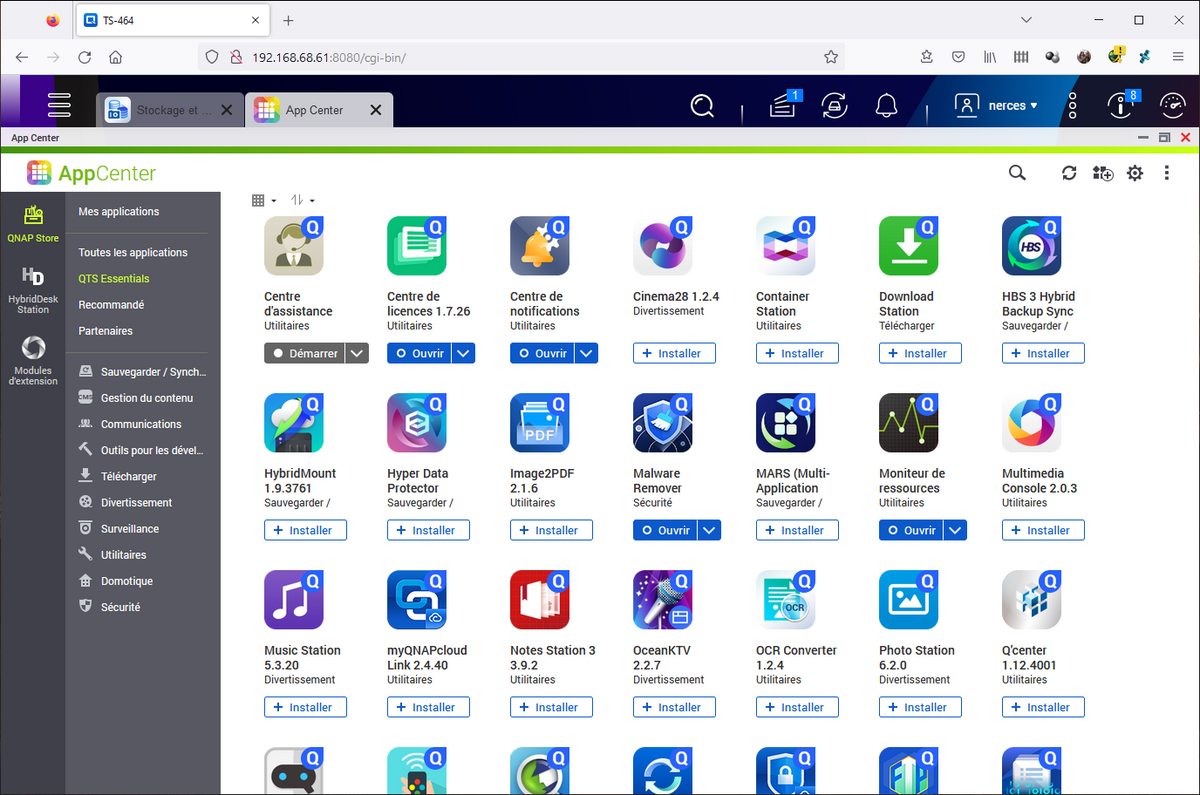
Task: Click the Container Station app icon
Action: [x=786, y=246]
